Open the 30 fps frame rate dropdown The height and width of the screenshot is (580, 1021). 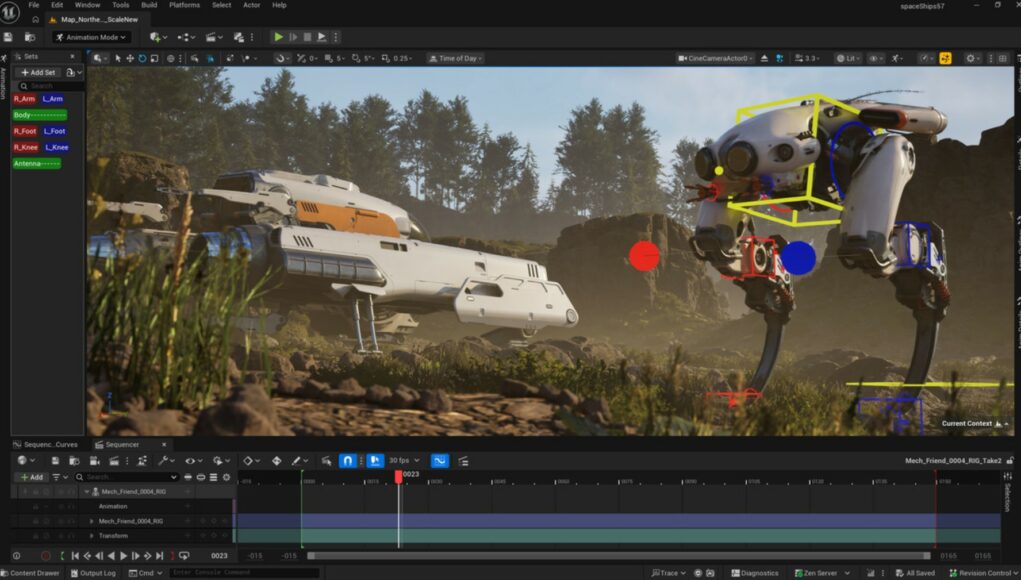click(404, 460)
